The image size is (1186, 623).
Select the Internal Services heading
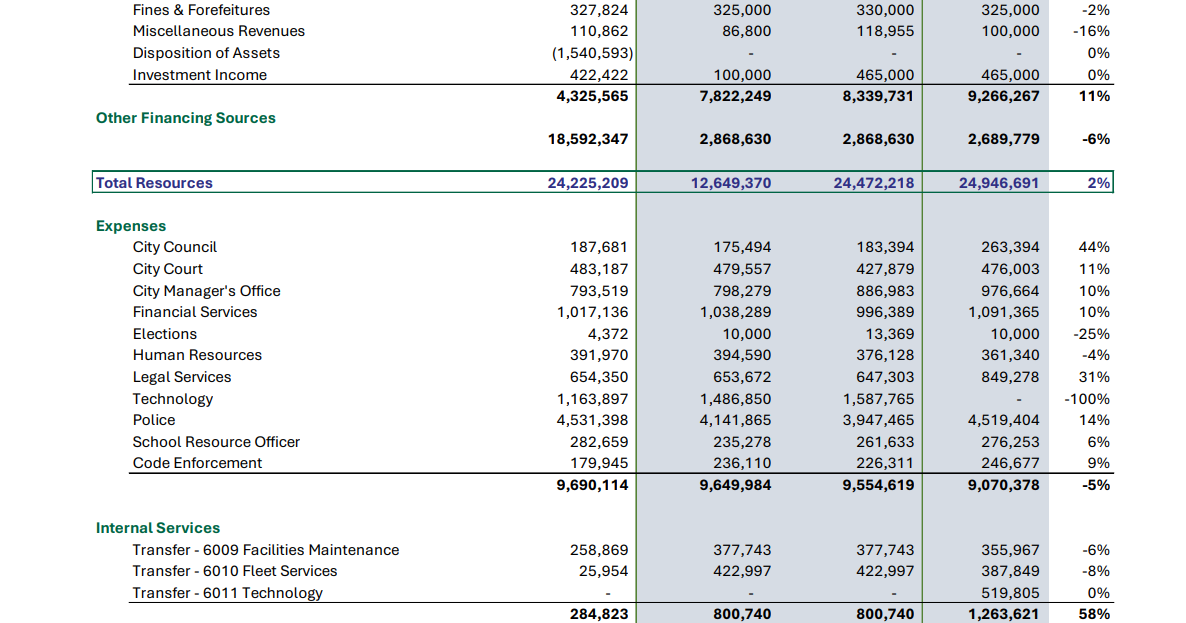click(157, 528)
